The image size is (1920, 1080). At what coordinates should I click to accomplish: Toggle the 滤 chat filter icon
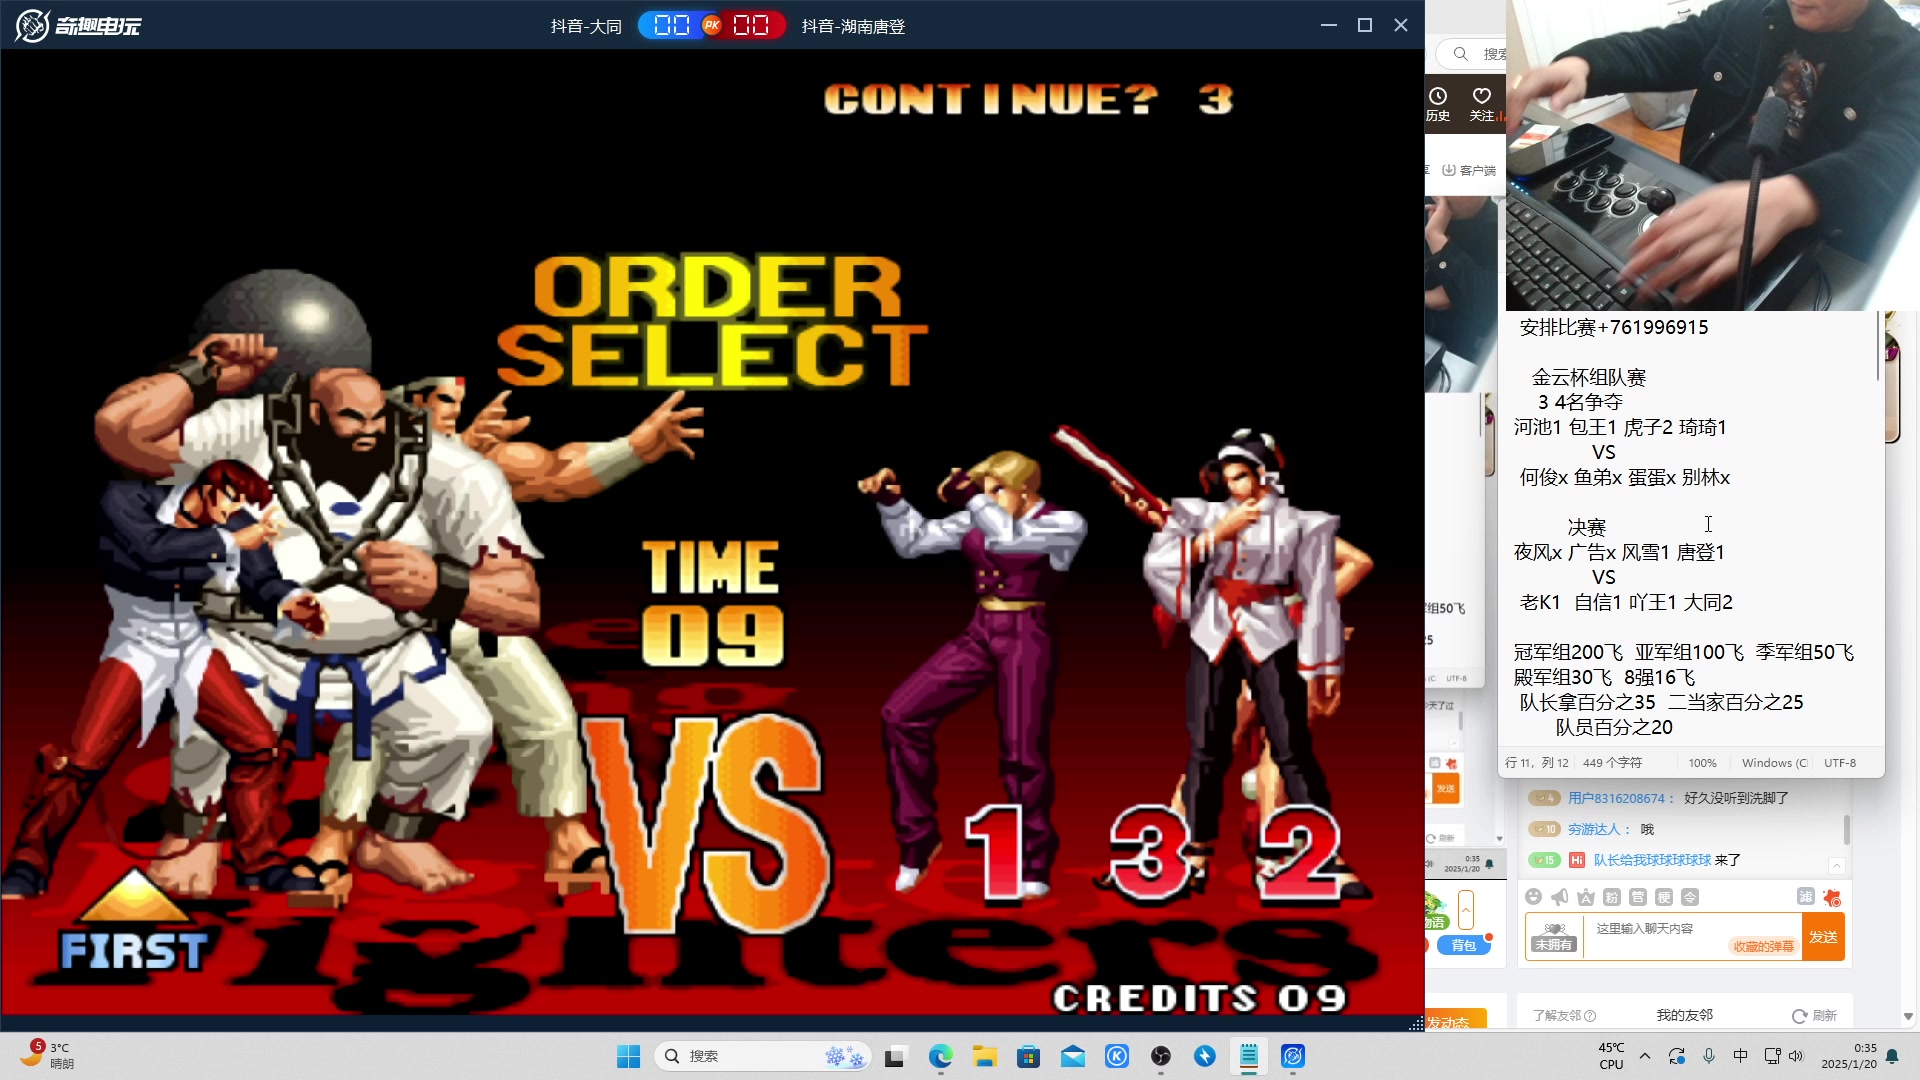tap(1806, 896)
